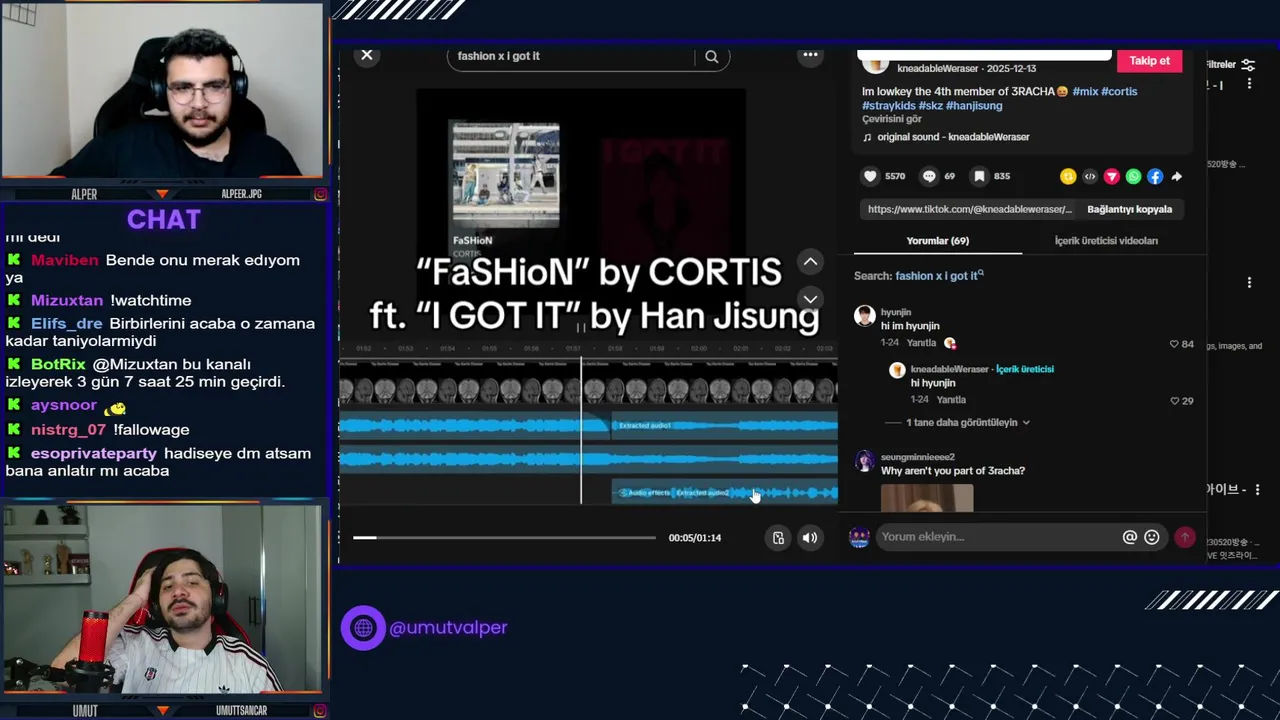Open #cortis hashtag link

(x=1119, y=91)
